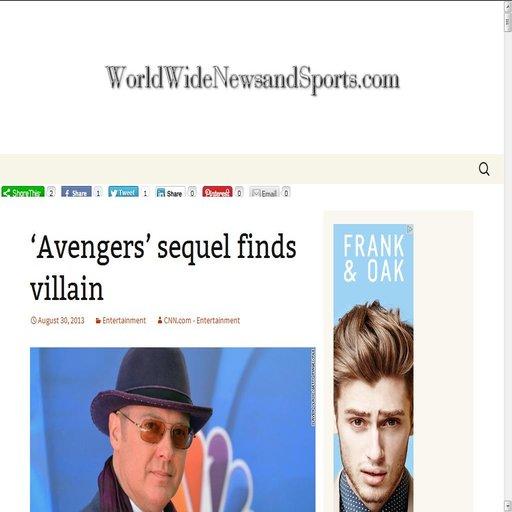Open the CNN.com - Entertainment author link

[x=198, y=320]
